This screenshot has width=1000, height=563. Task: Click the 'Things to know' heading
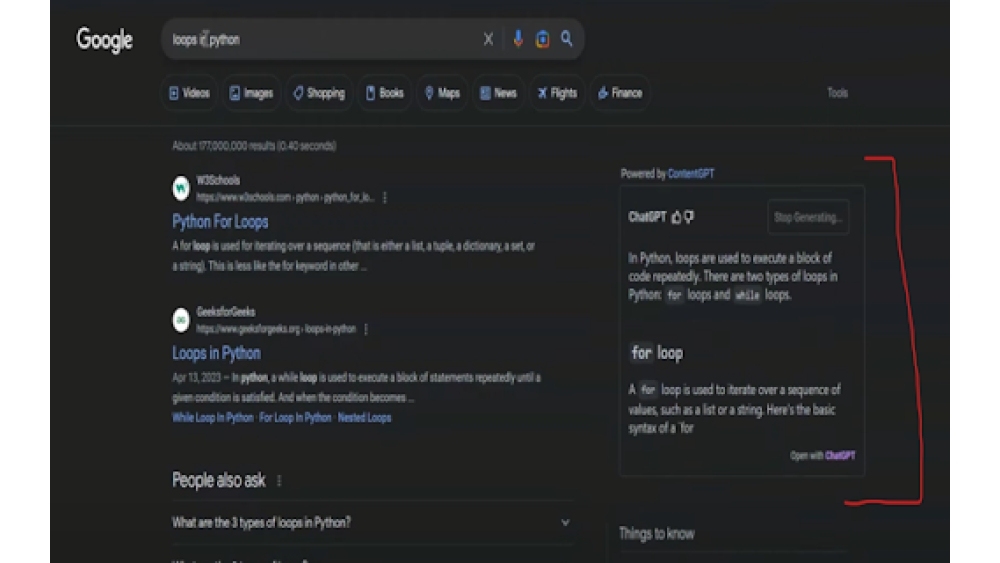657,534
